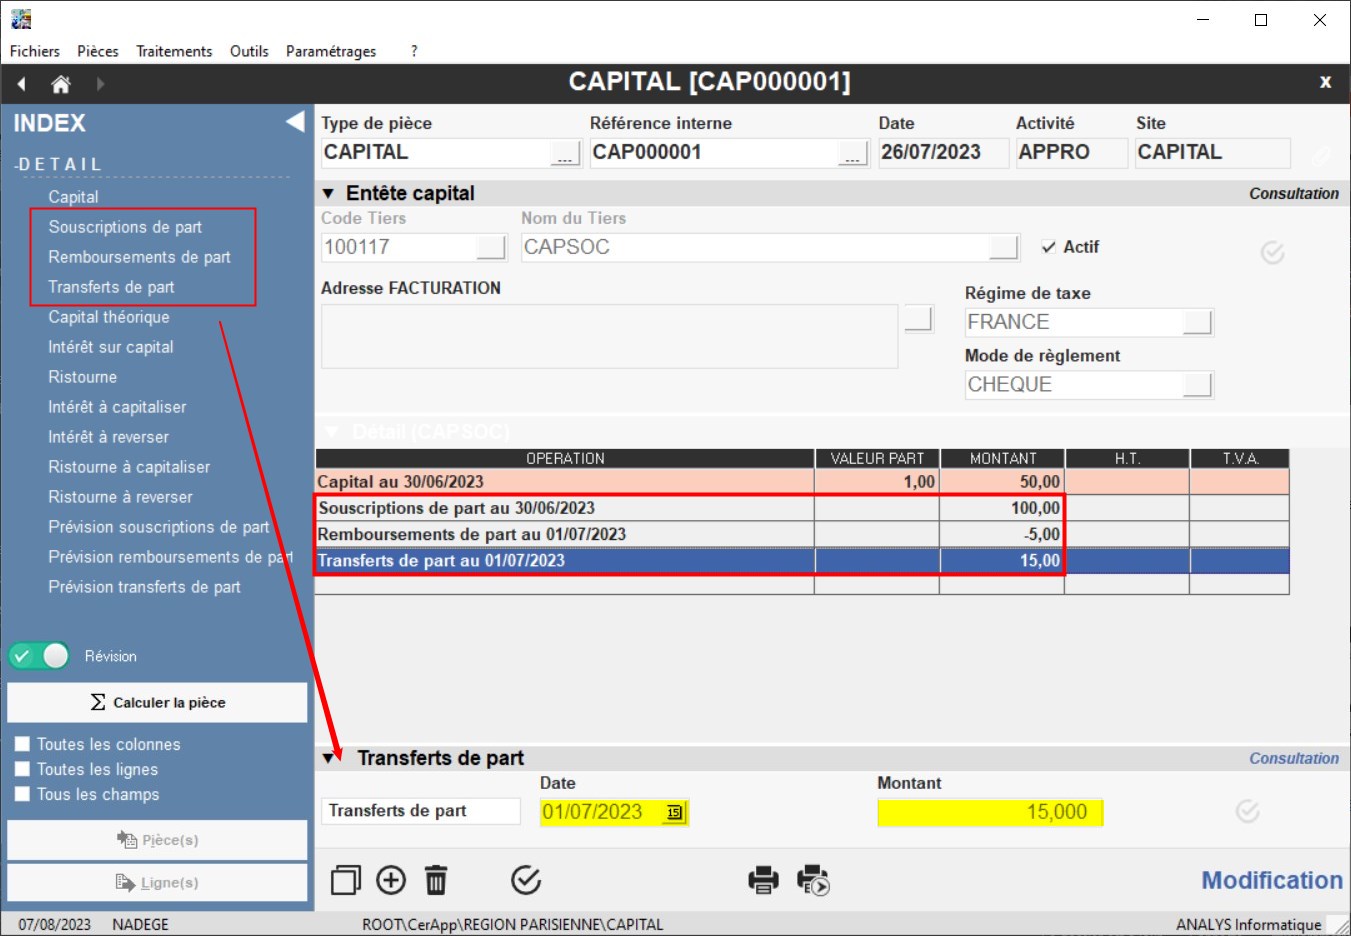Toggle the Révision switch
This screenshot has width=1351, height=936.
pyautogui.click(x=39, y=656)
